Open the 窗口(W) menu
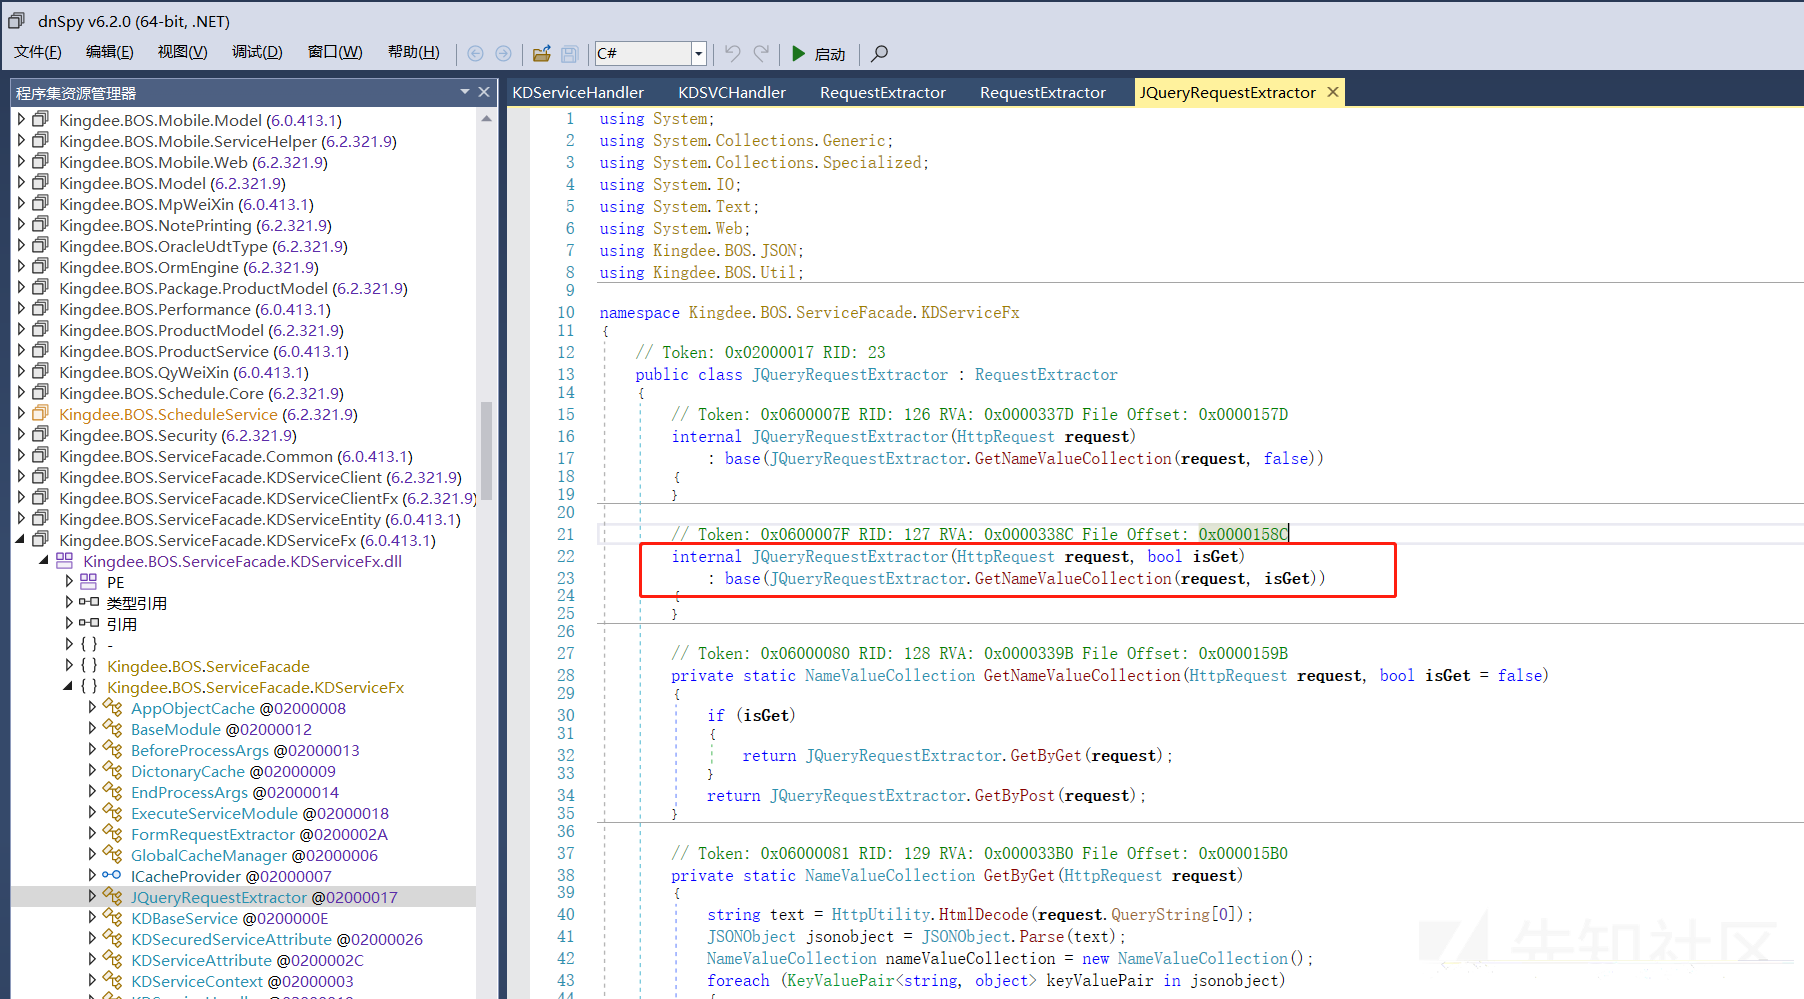1804x999 pixels. pos(335,52)
